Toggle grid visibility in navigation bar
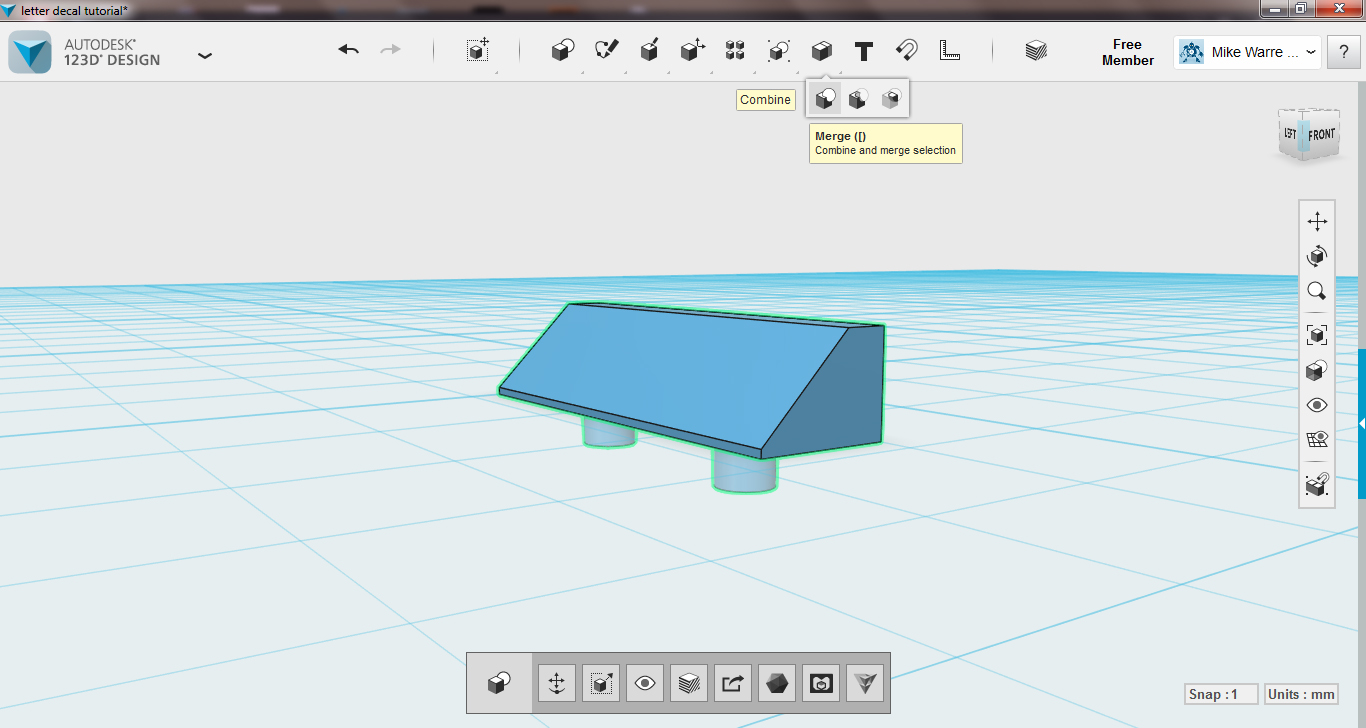1366x728 pixels. coord(1317,440)
